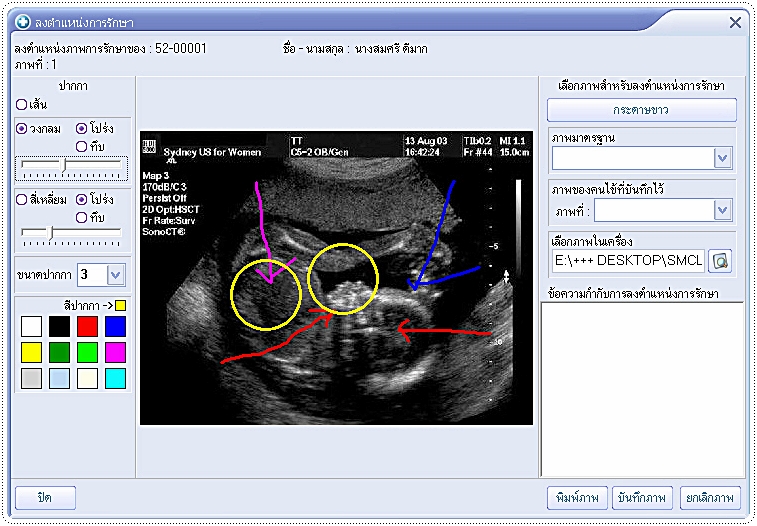This screenshot has width=757, height=526.
Task: Click the กระดาษขาว (white paper) button
Action: [642, 110]
